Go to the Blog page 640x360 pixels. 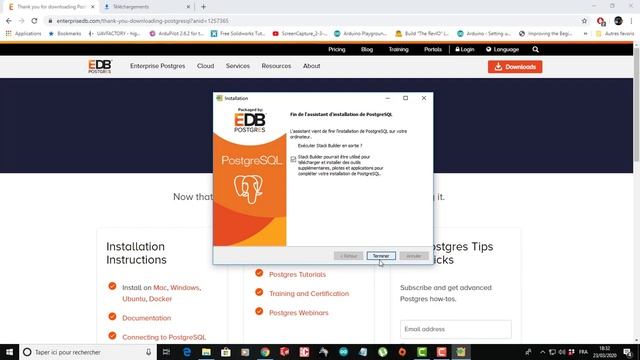coord(367,49)
